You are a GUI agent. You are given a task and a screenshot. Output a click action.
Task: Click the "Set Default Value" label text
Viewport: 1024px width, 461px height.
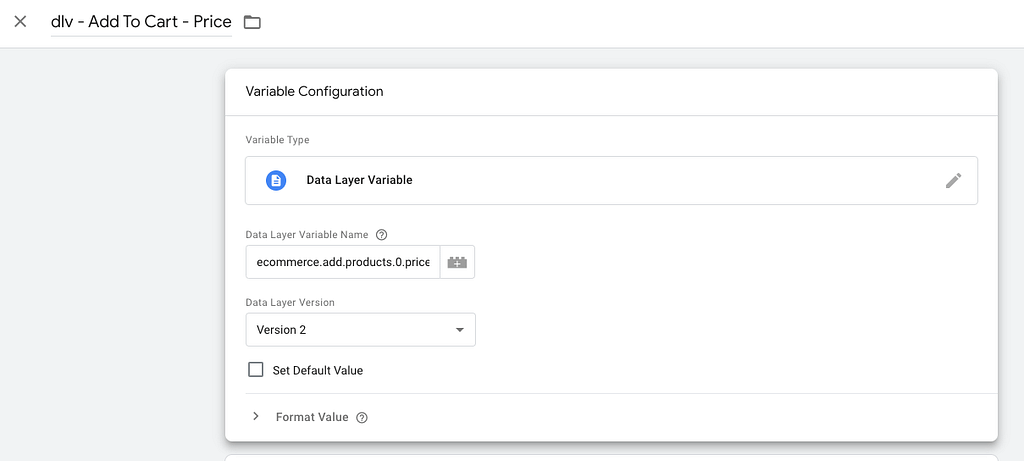[x=317, y=370]
